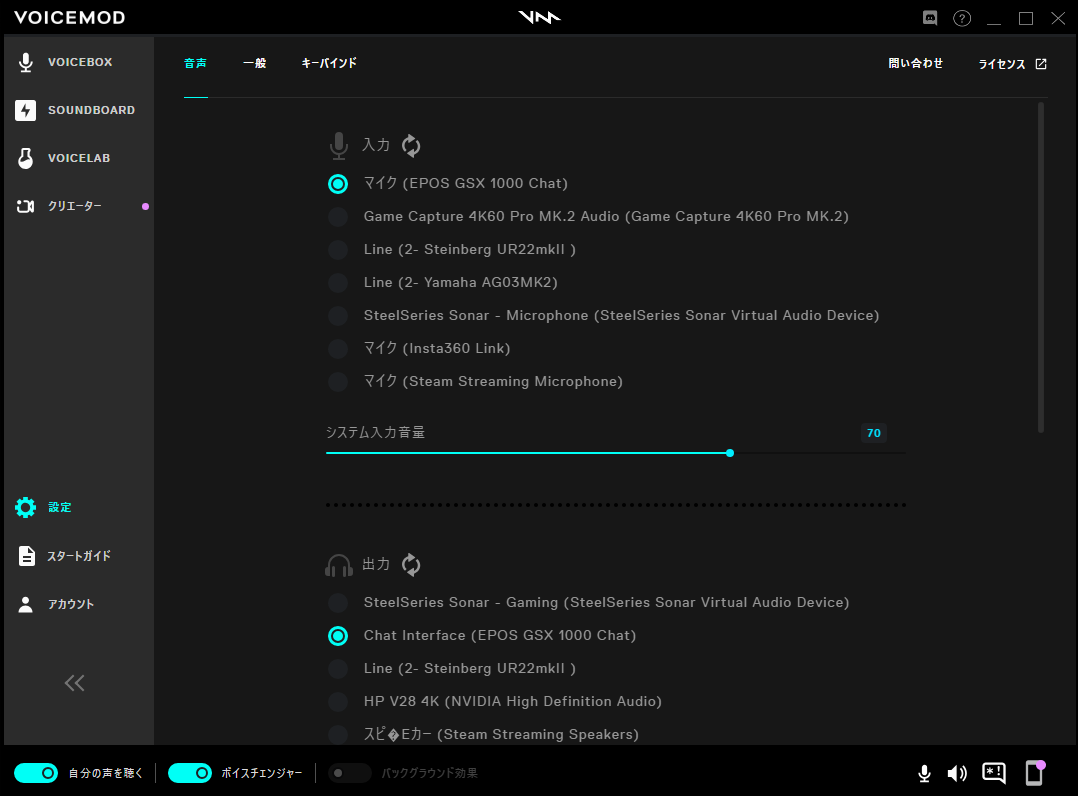This screenshot has height=796, width=1078.
Task: Select HP V28 4K (NVIDIA High Definition Audio) output
Action: 495,702
